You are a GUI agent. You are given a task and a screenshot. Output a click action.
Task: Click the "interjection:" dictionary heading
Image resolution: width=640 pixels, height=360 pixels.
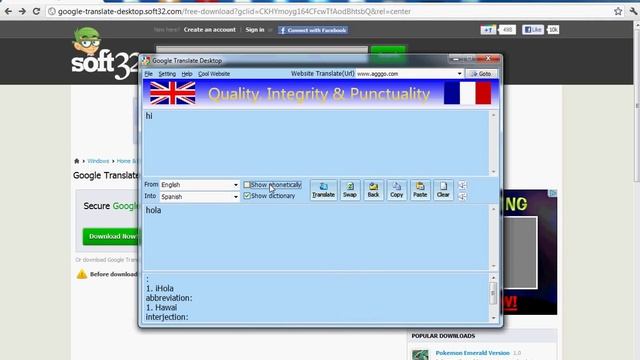point(167,317)
